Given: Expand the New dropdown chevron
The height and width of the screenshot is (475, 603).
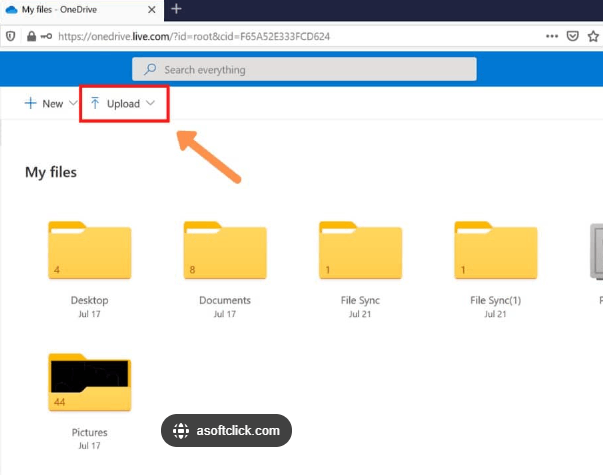Looking at the screenshot, I should coord(73,103).
